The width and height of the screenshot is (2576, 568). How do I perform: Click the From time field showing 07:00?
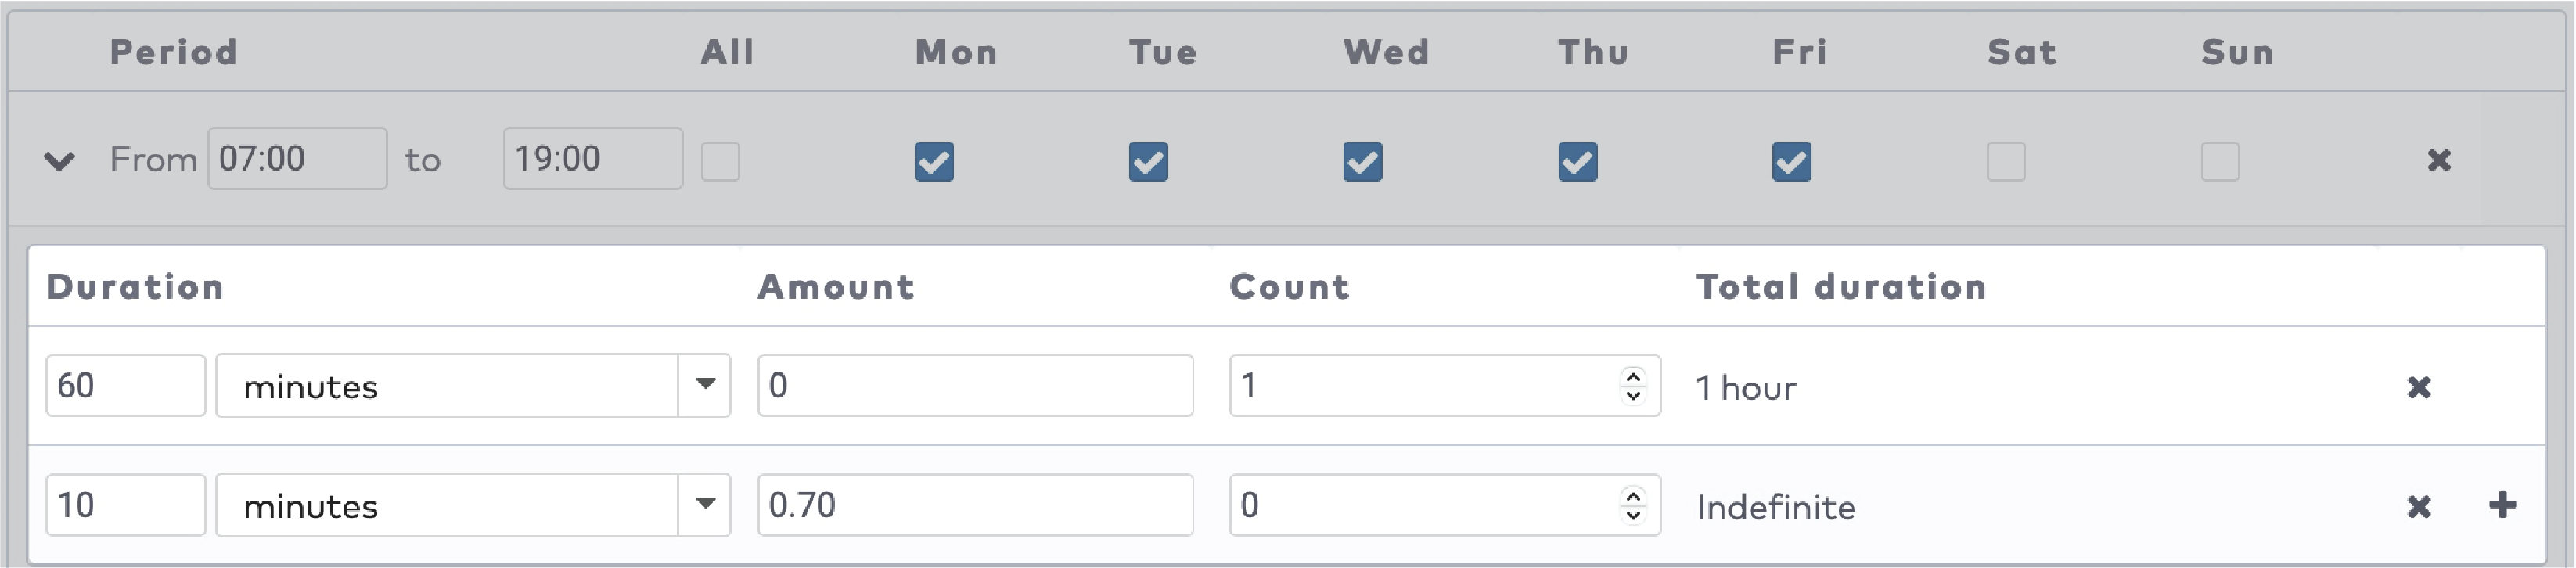(x=297, y=158)
